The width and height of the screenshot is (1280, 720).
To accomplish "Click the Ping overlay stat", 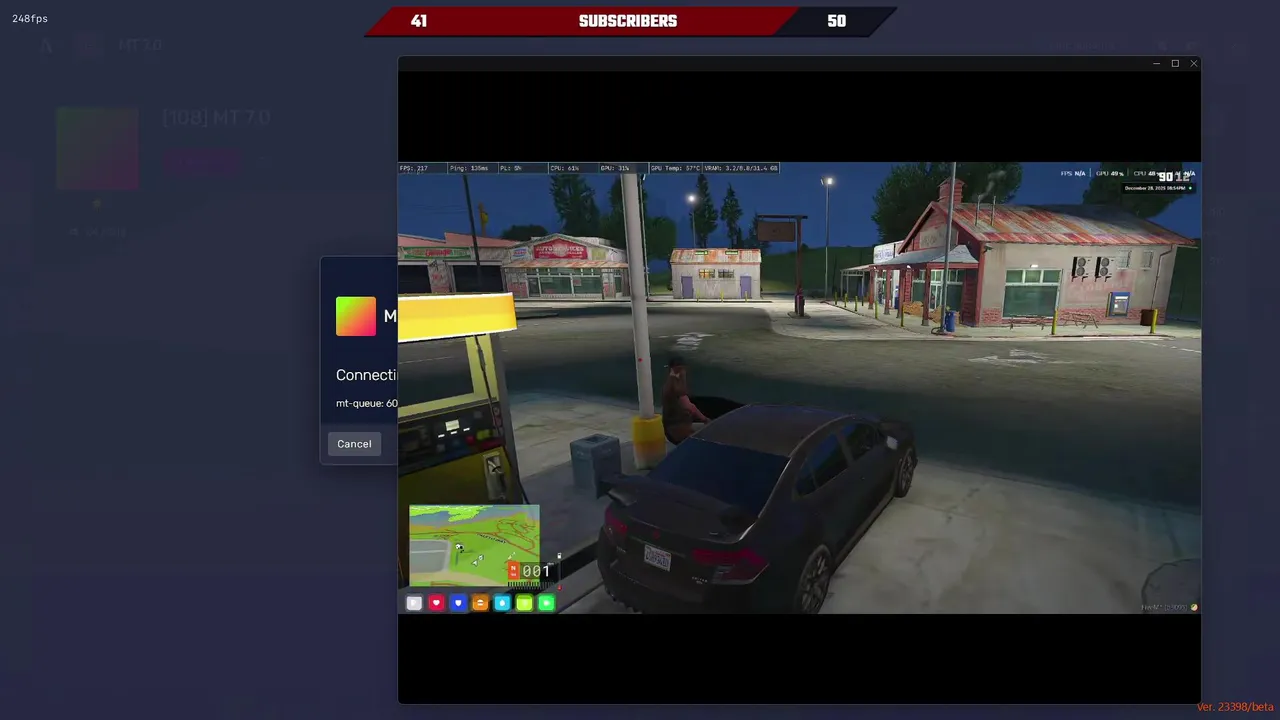I will [469, 168].
